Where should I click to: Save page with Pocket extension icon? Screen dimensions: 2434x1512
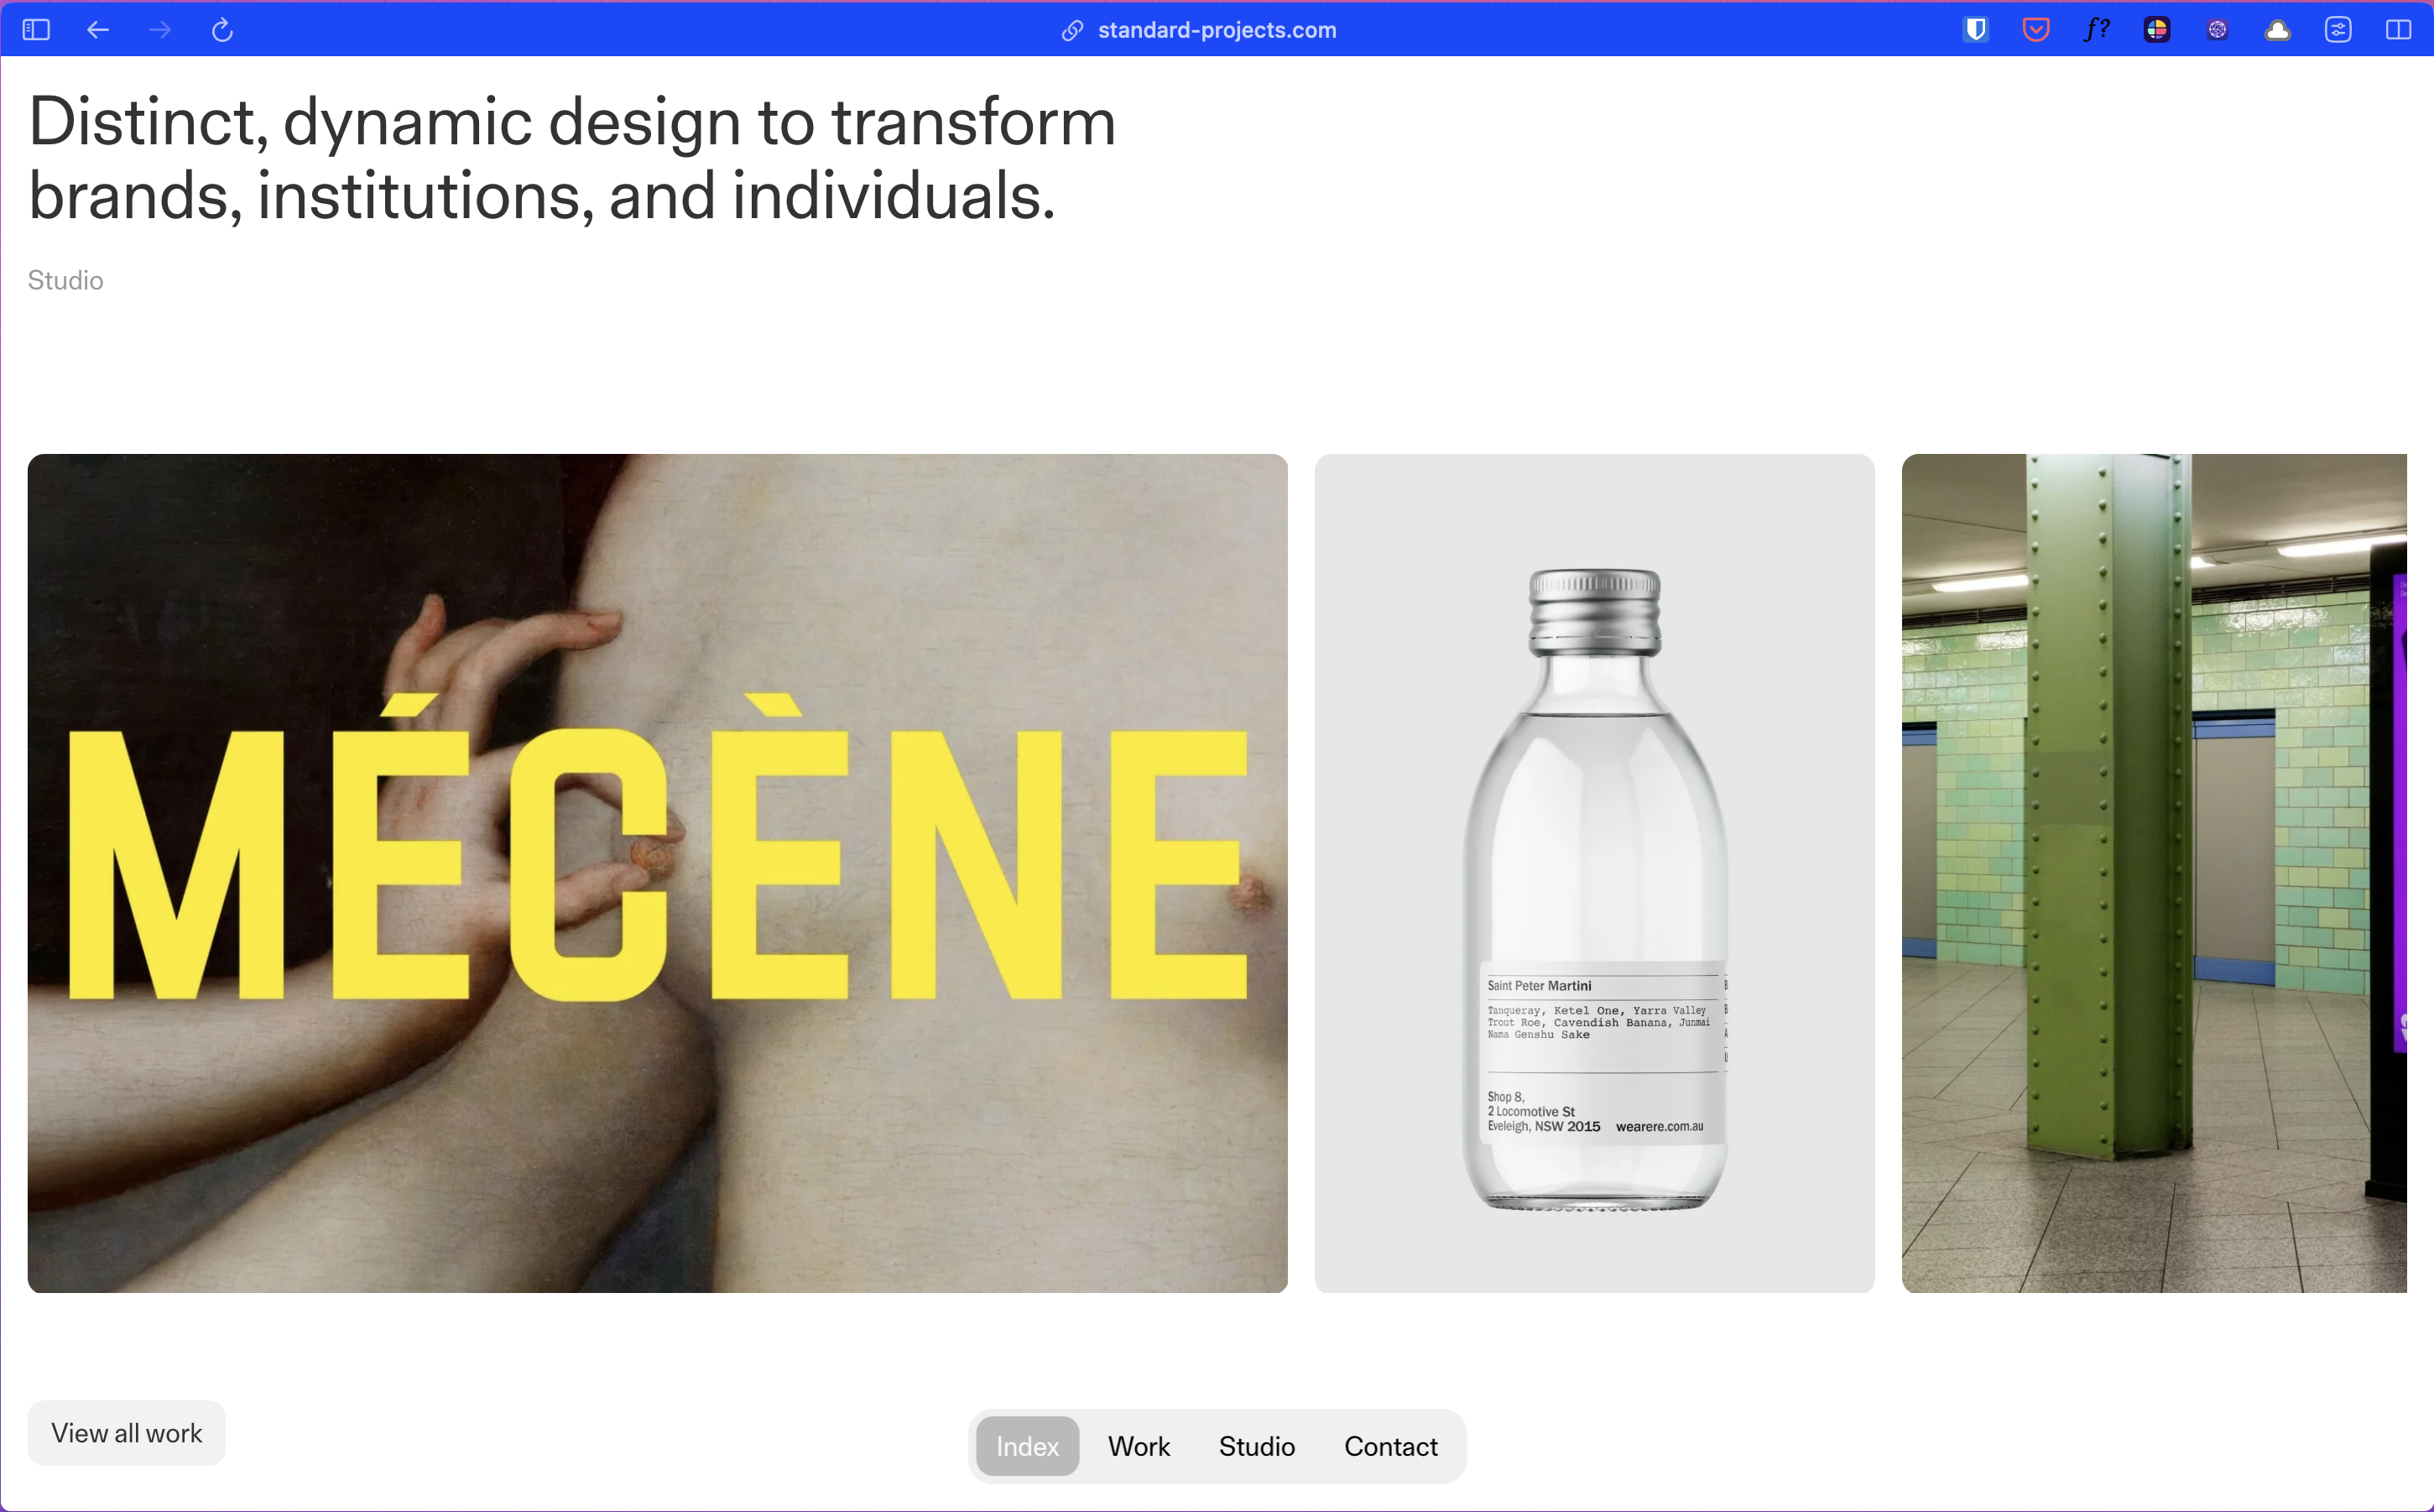tap(2036, 30)
